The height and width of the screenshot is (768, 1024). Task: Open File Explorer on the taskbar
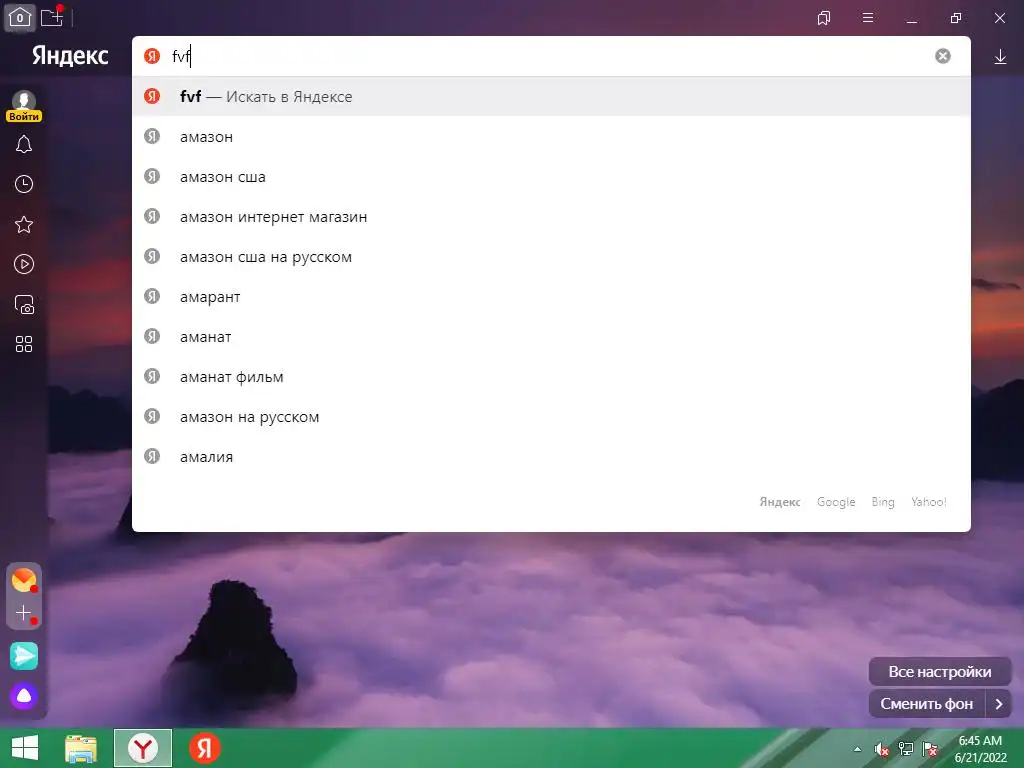click(x=81, y=748)
